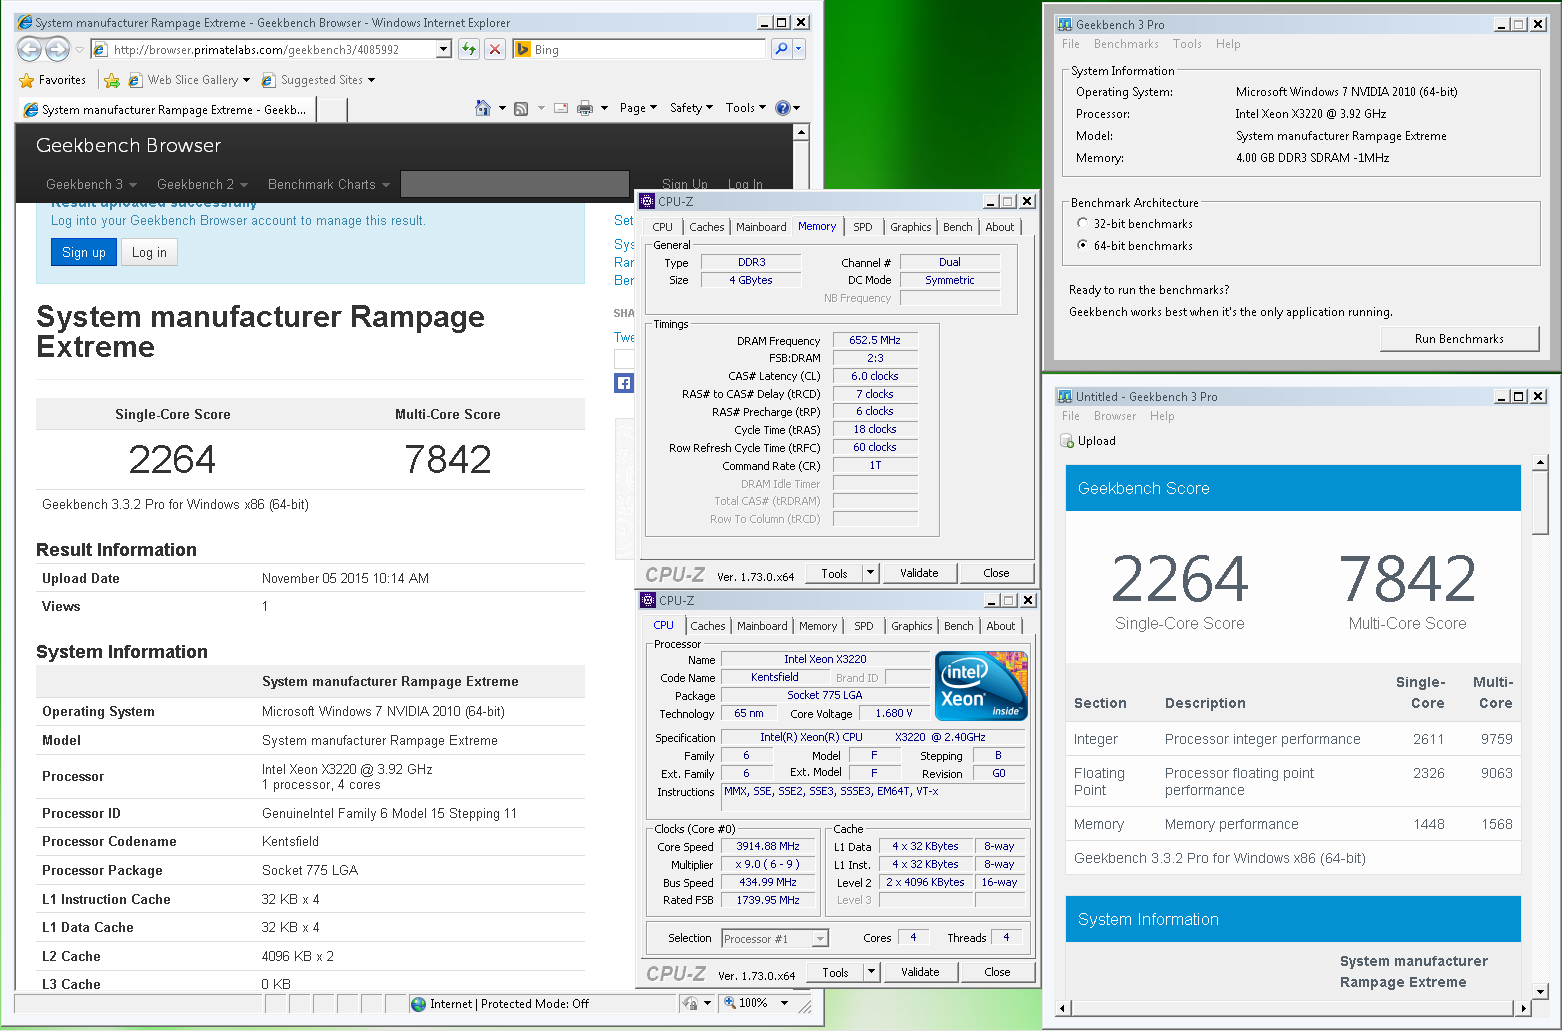
Task: Click Memory score 1448 in results table
Action: tap(1428, 824)
